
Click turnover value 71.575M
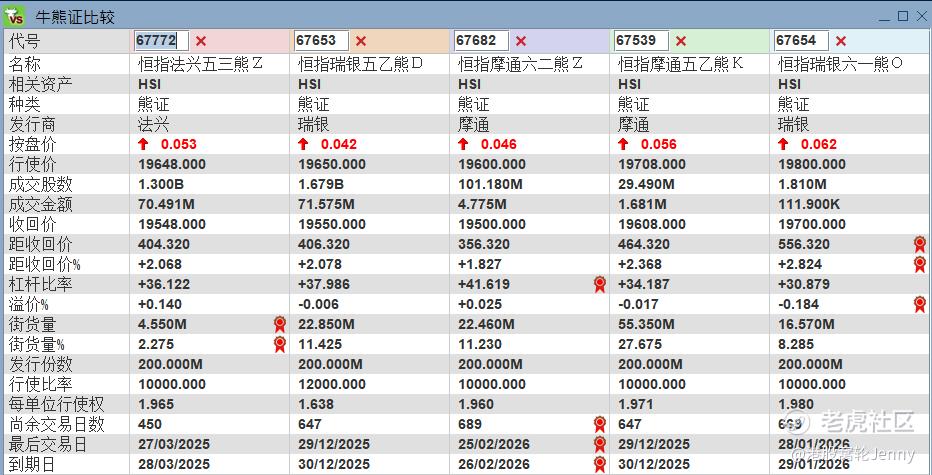tap(326, 205)
